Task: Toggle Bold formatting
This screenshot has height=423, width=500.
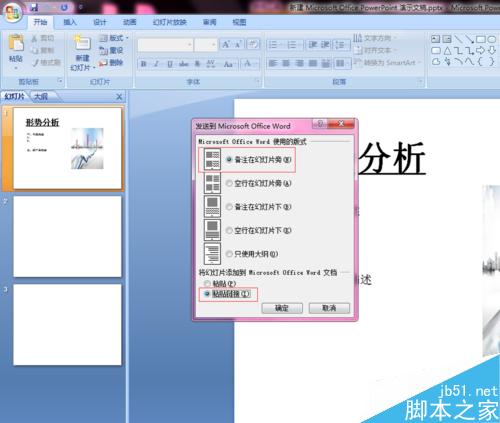Action: tap(144, 64)
